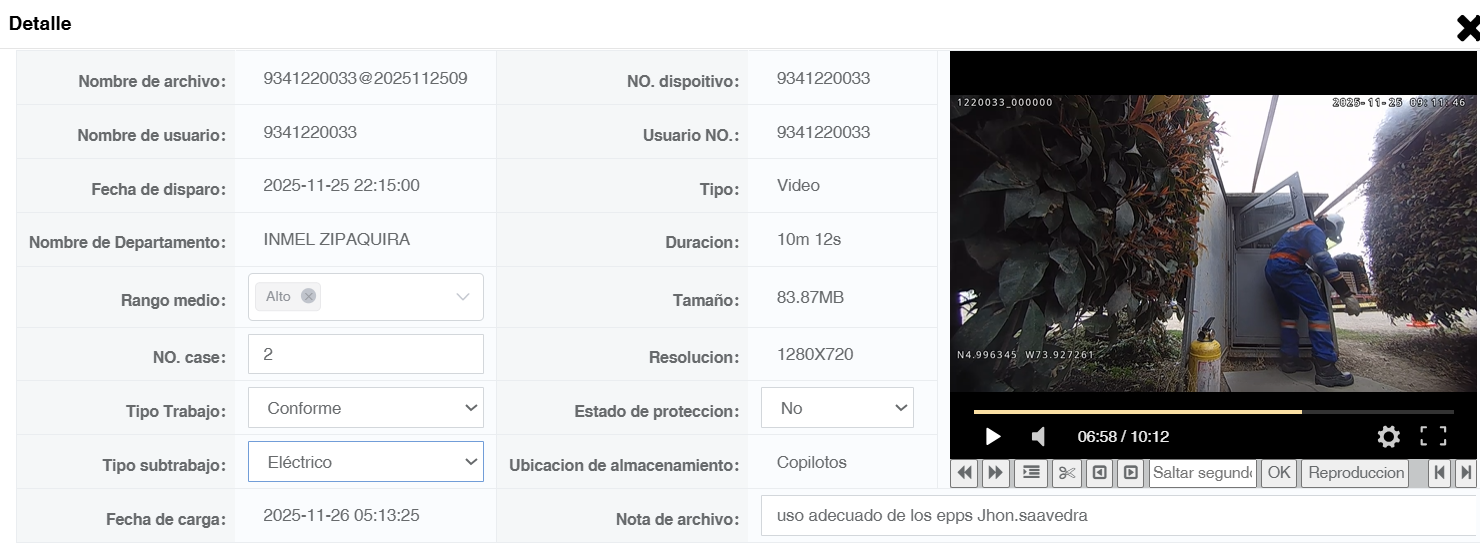1480x550 pixels.
Task: Click the resolution value 1280X720
Action: coord(815,354)
